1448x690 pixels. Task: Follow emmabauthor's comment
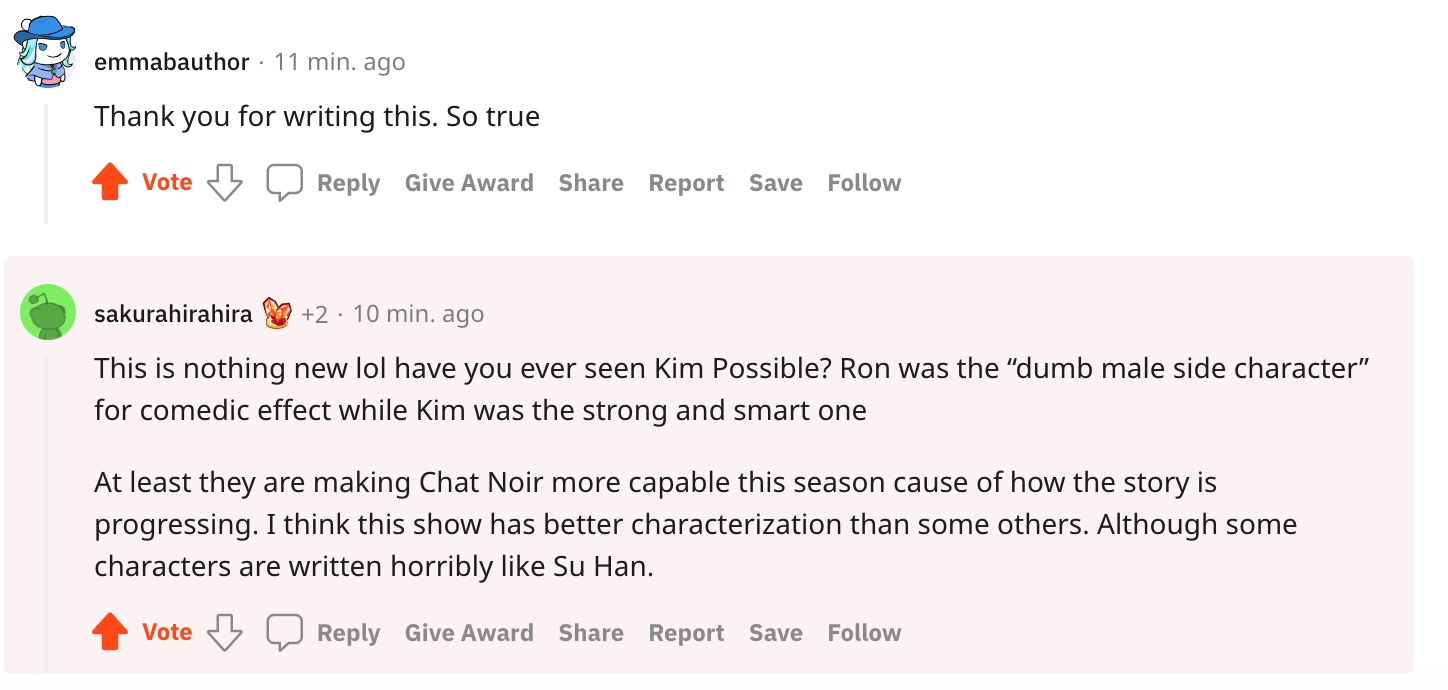point(864,183)
